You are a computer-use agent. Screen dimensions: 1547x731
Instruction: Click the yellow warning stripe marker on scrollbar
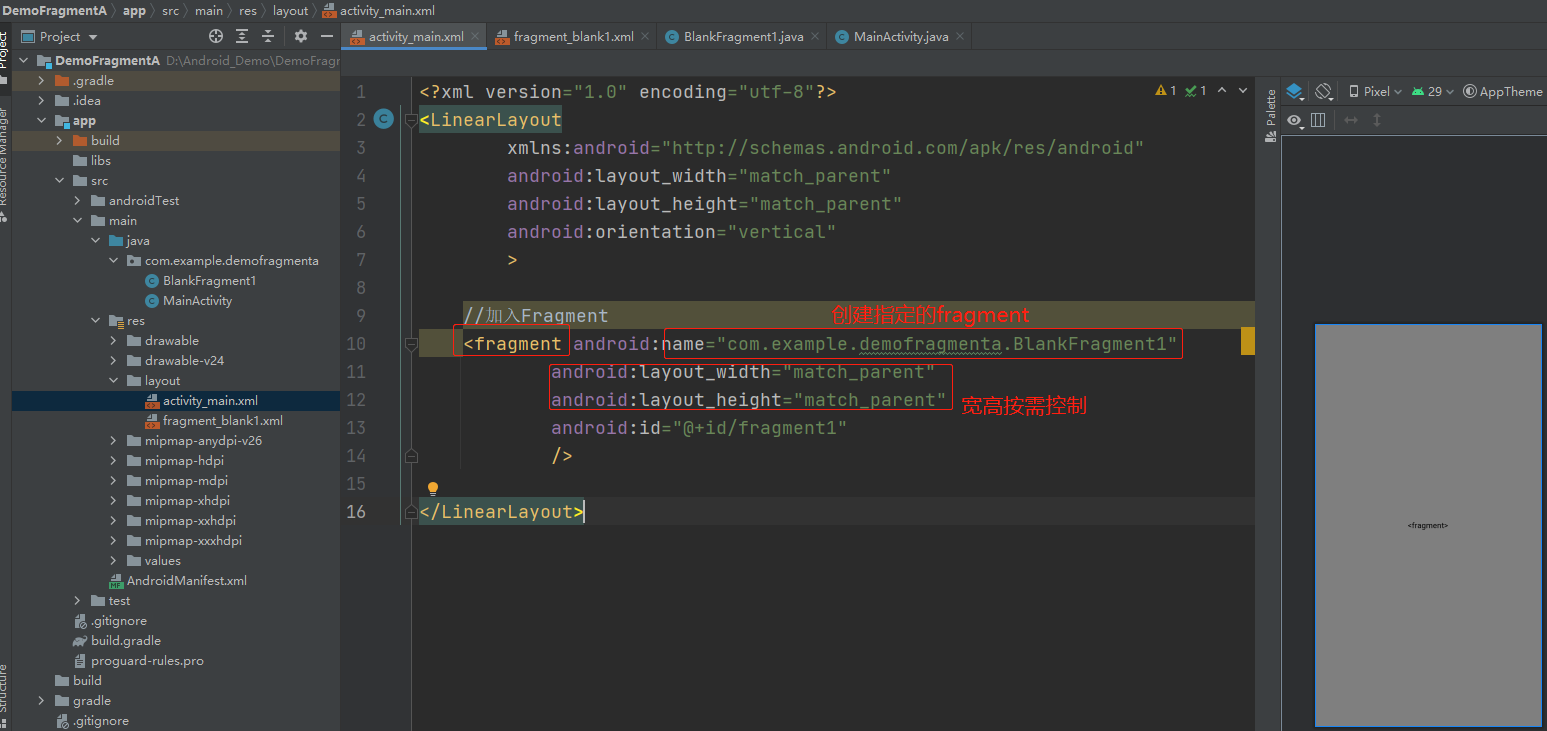pos(1247,341)
